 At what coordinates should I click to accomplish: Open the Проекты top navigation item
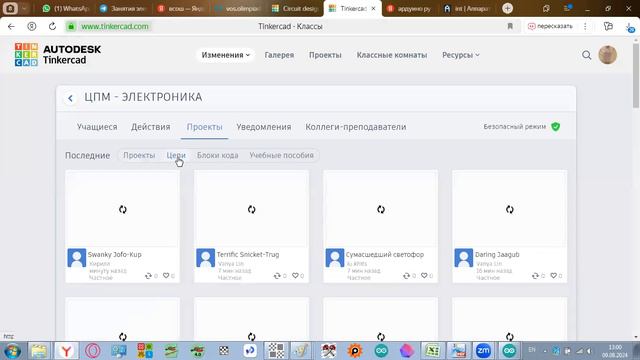coord(325,55)
